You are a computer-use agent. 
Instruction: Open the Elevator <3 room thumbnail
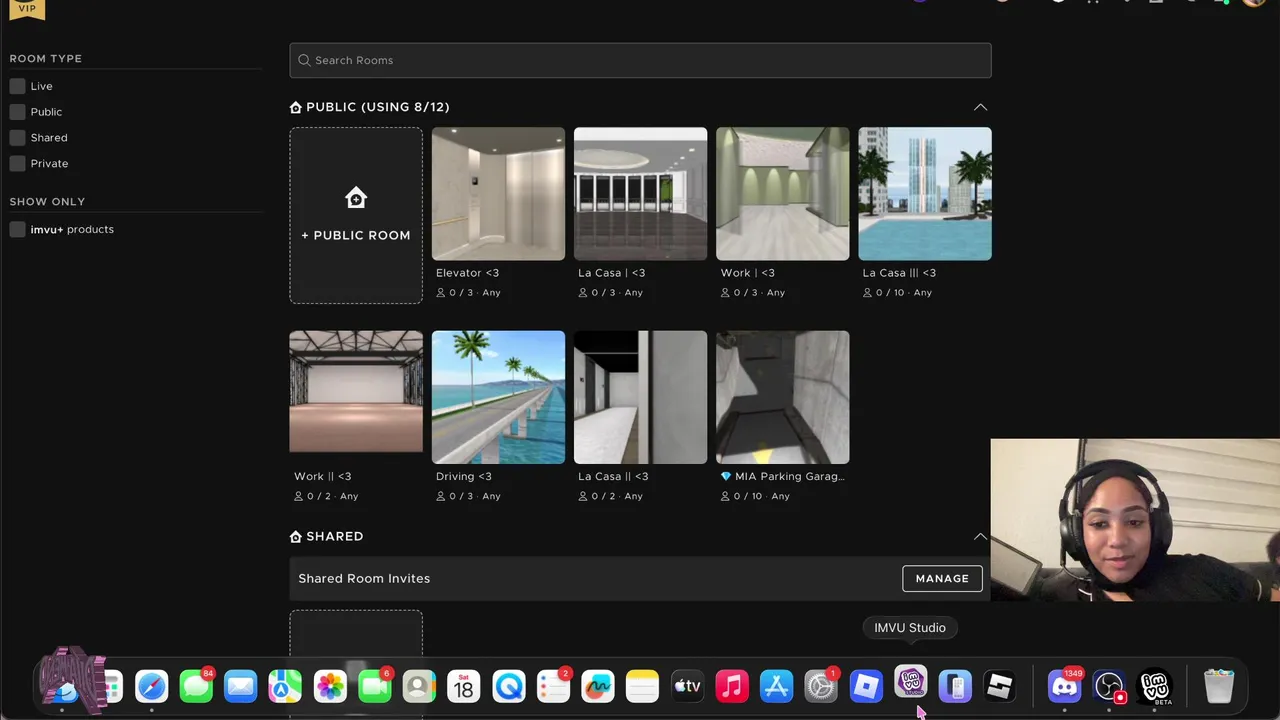[498, 193]
